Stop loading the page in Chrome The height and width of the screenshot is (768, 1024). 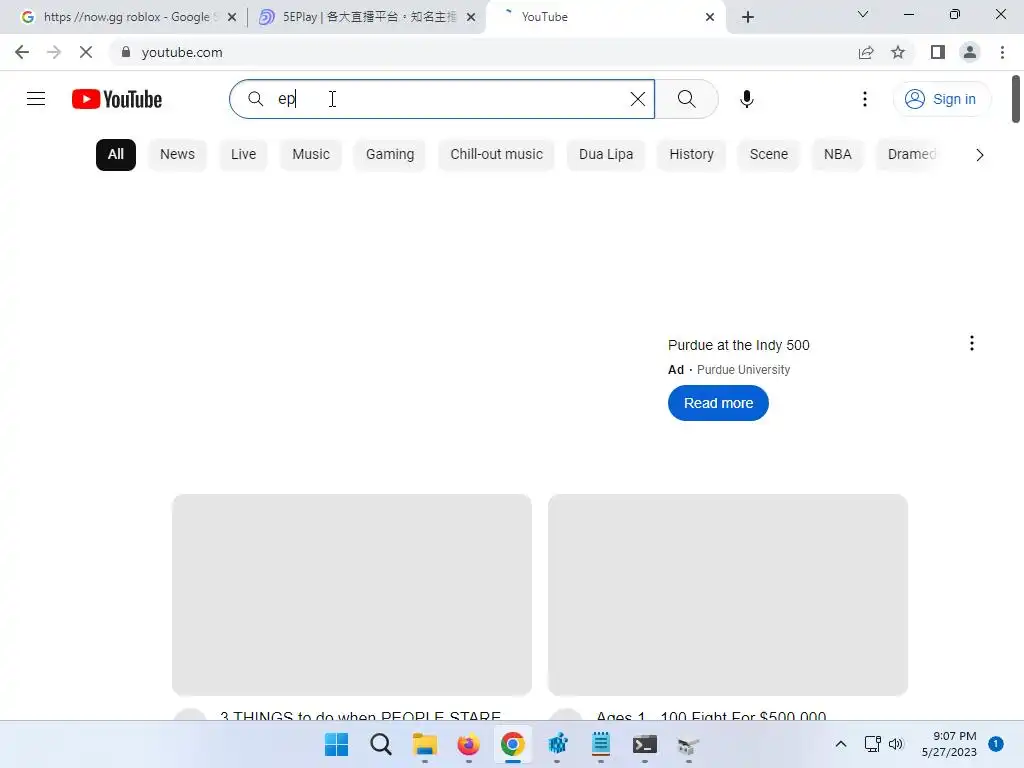pos(86,52)
